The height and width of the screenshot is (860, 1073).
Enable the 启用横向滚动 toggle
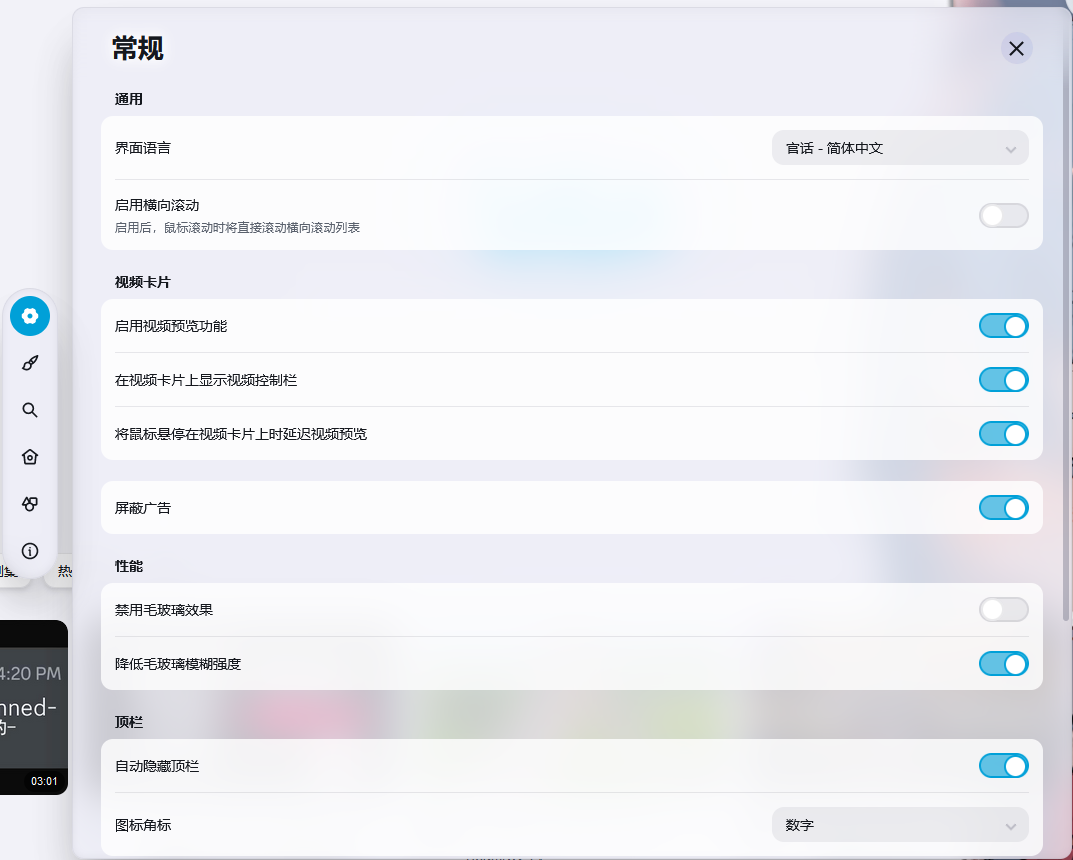coord(1003,215)
